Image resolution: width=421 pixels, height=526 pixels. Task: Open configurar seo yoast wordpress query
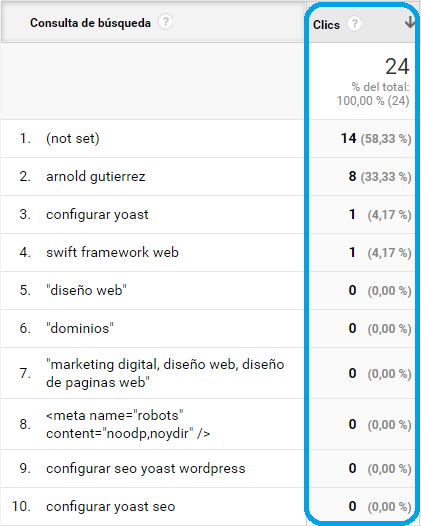click(146, 469)
